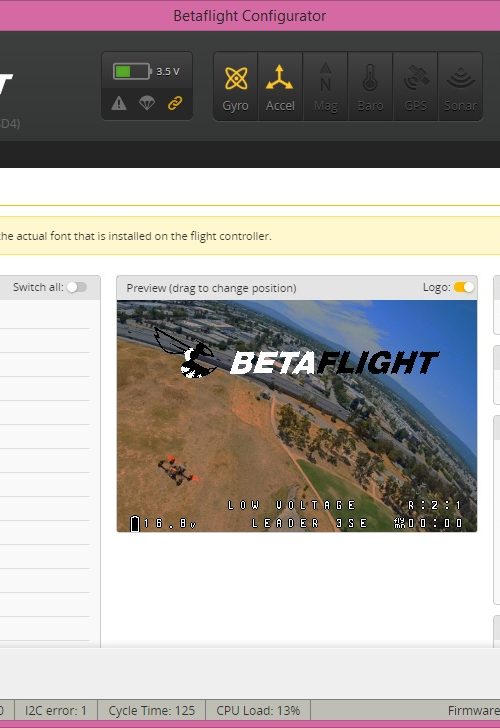The height and width of the screenshot is (728, 500).
Task: Click the CPU Load status bar item
Action: pos(258,710)
